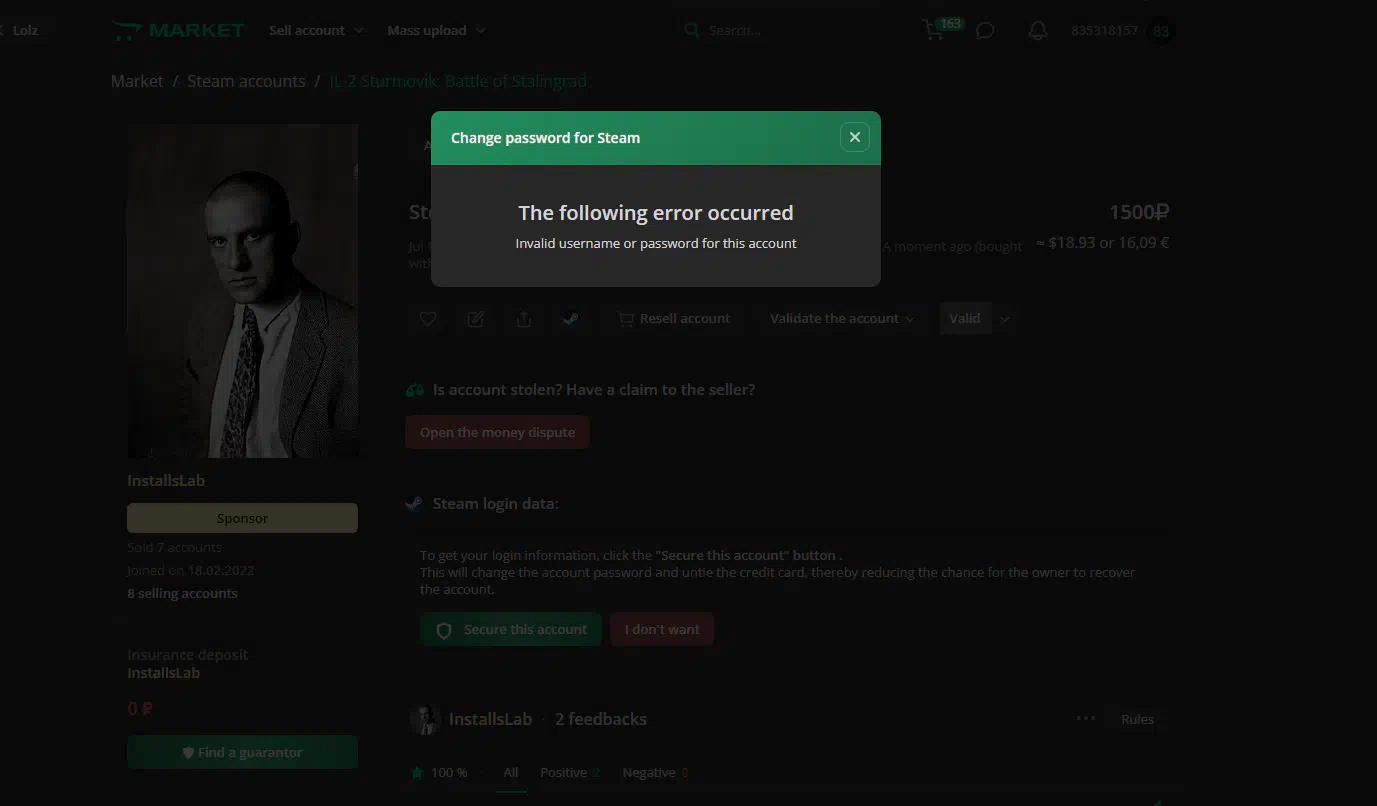Image resolution: width=1377 pixels, height=806 pixels.
Task: Click the username 835318157 in header
Action: click(x=1104, y=31)
